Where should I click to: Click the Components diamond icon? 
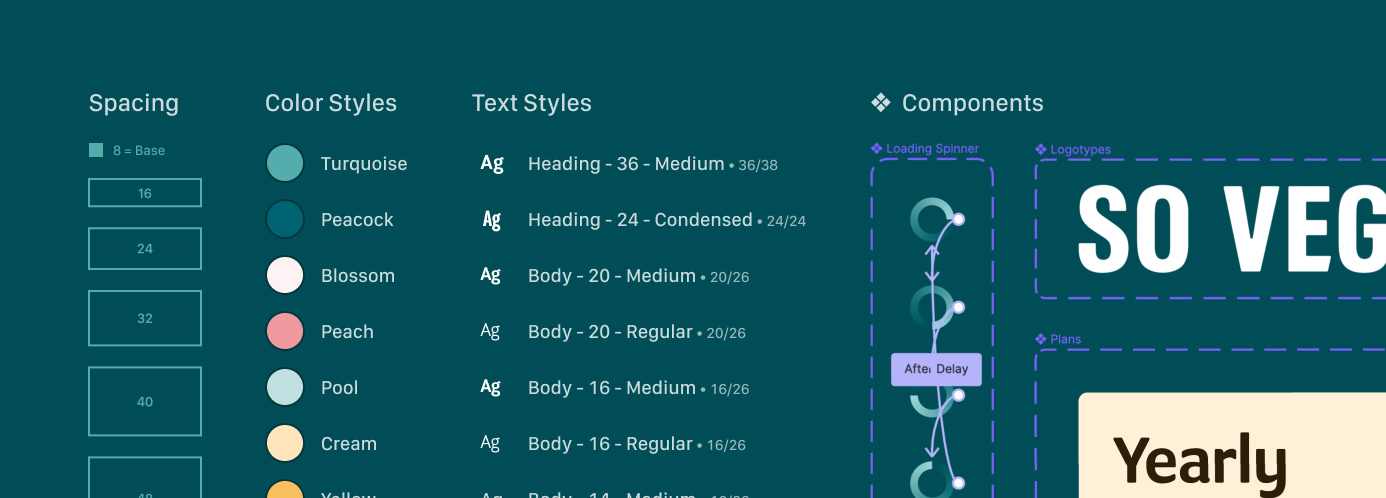pyautogui.click(x=881, y=102)
